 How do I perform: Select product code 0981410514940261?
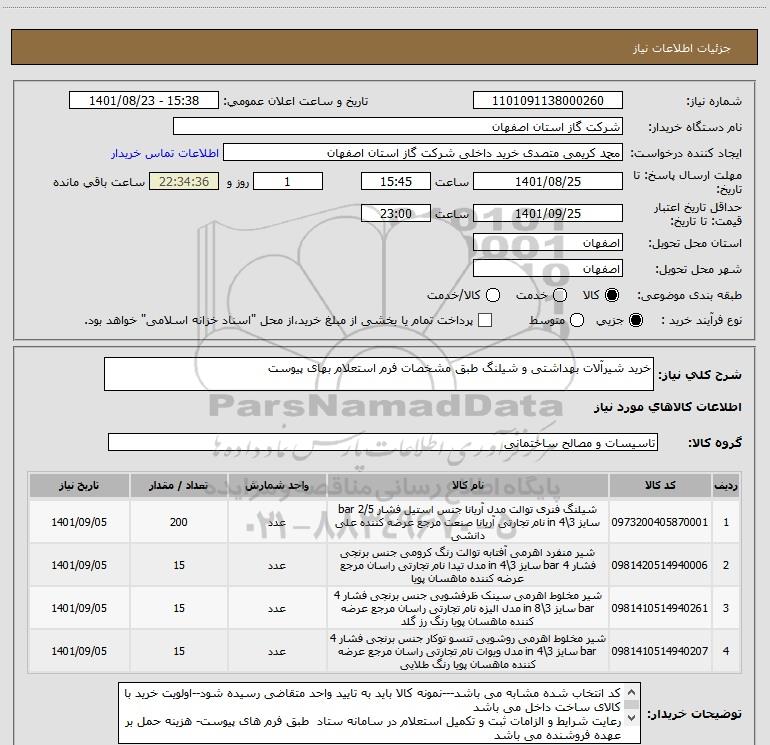pyautogui.click(x=660, y=608)
